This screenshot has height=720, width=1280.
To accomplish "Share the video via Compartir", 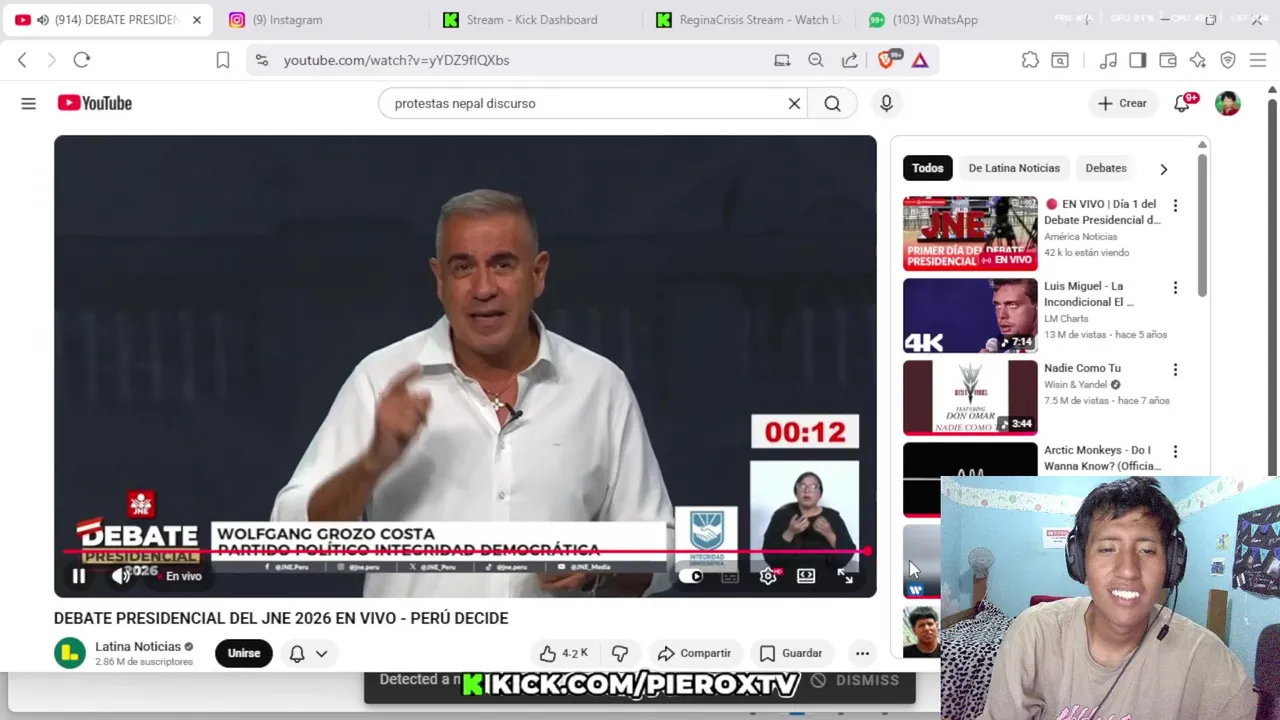I will click(695, 653).
